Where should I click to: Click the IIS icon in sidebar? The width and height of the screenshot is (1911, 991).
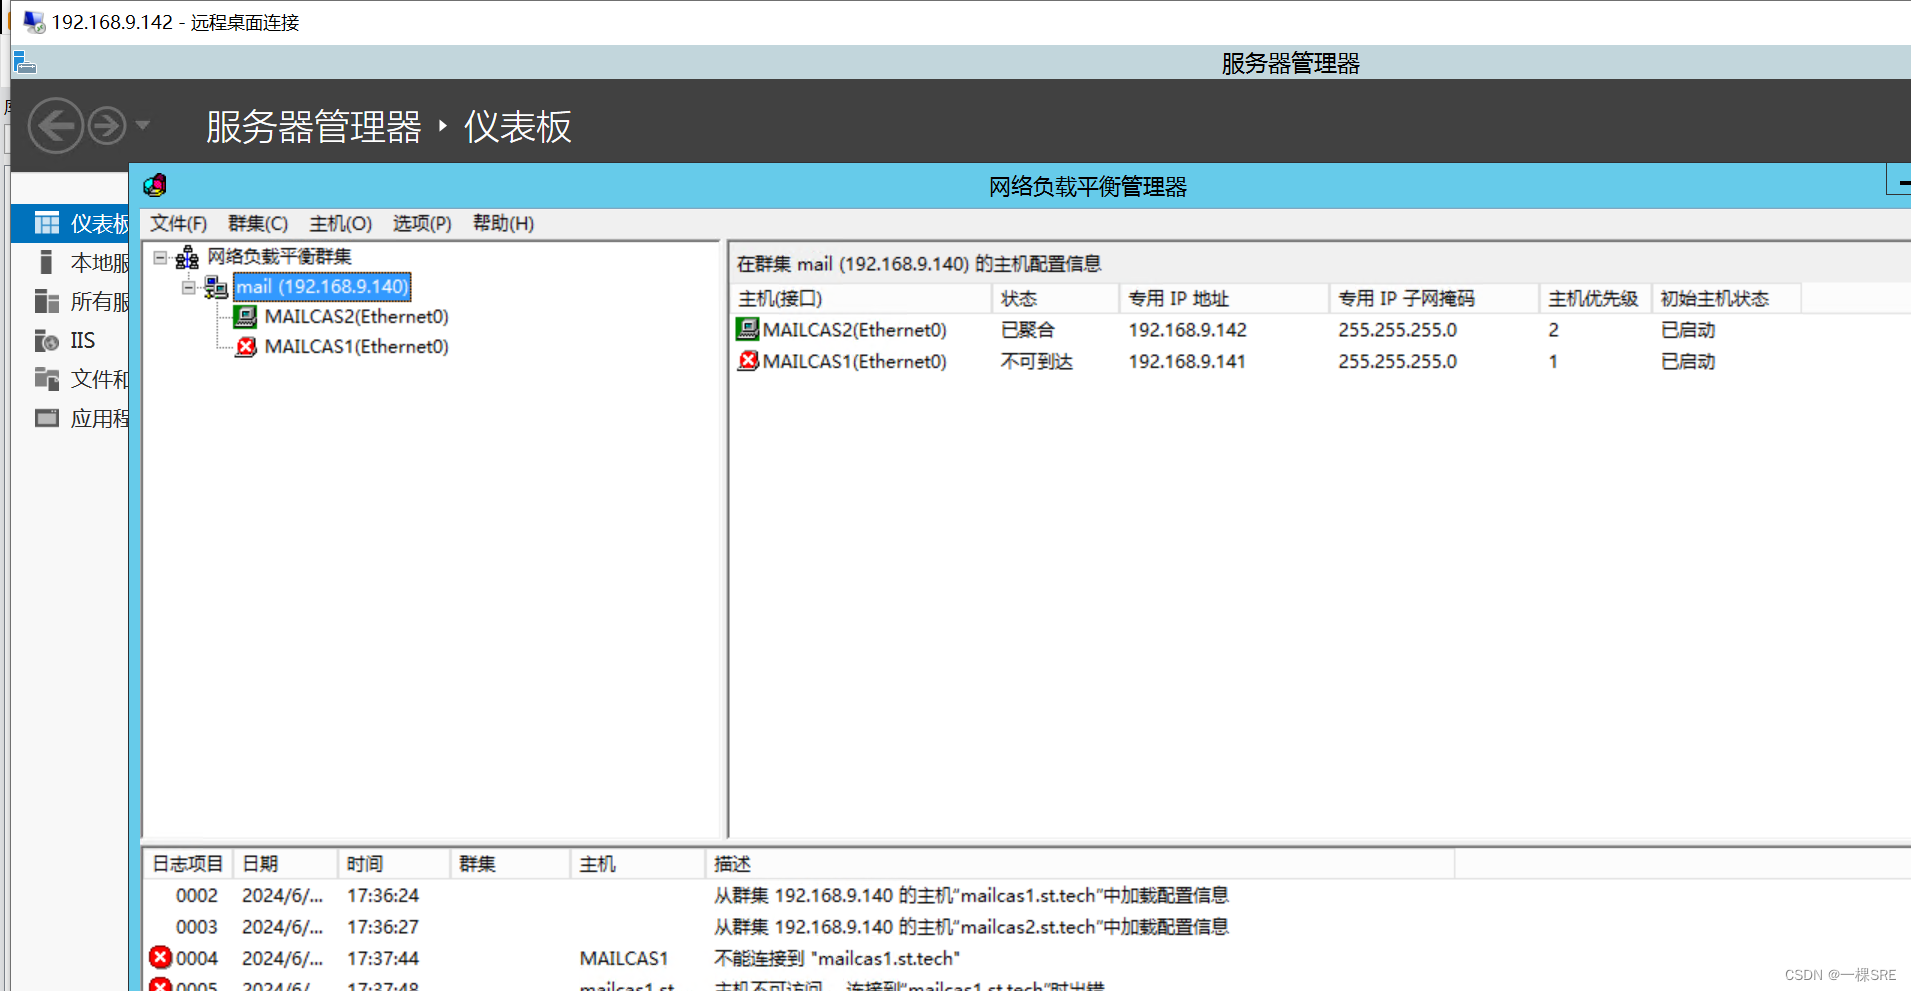[x=47, y=341]
